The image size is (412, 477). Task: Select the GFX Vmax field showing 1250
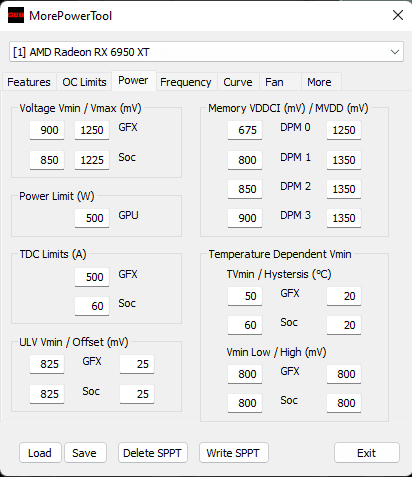92,130
